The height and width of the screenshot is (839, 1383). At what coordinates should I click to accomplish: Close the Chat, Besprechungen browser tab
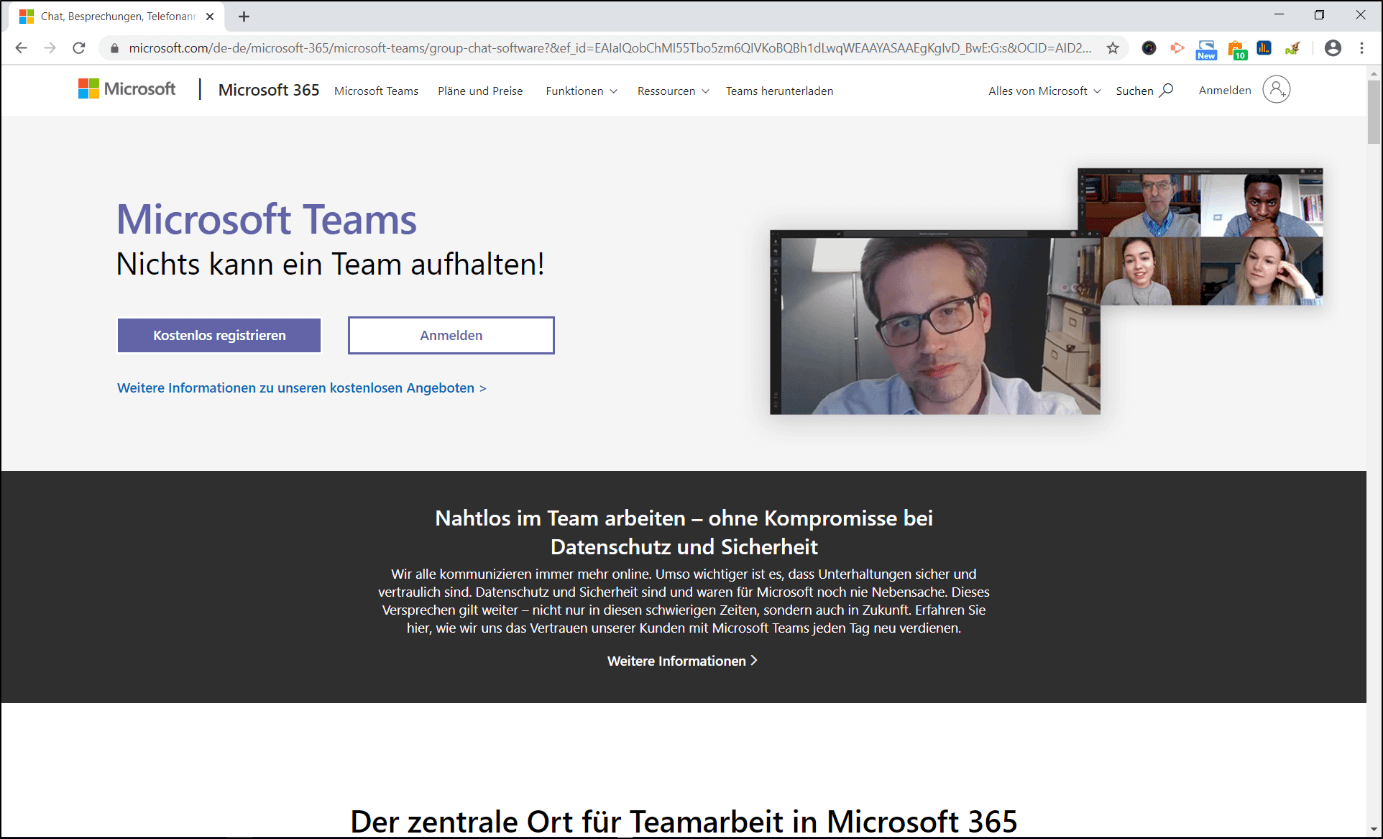click(x=211, y=16)
